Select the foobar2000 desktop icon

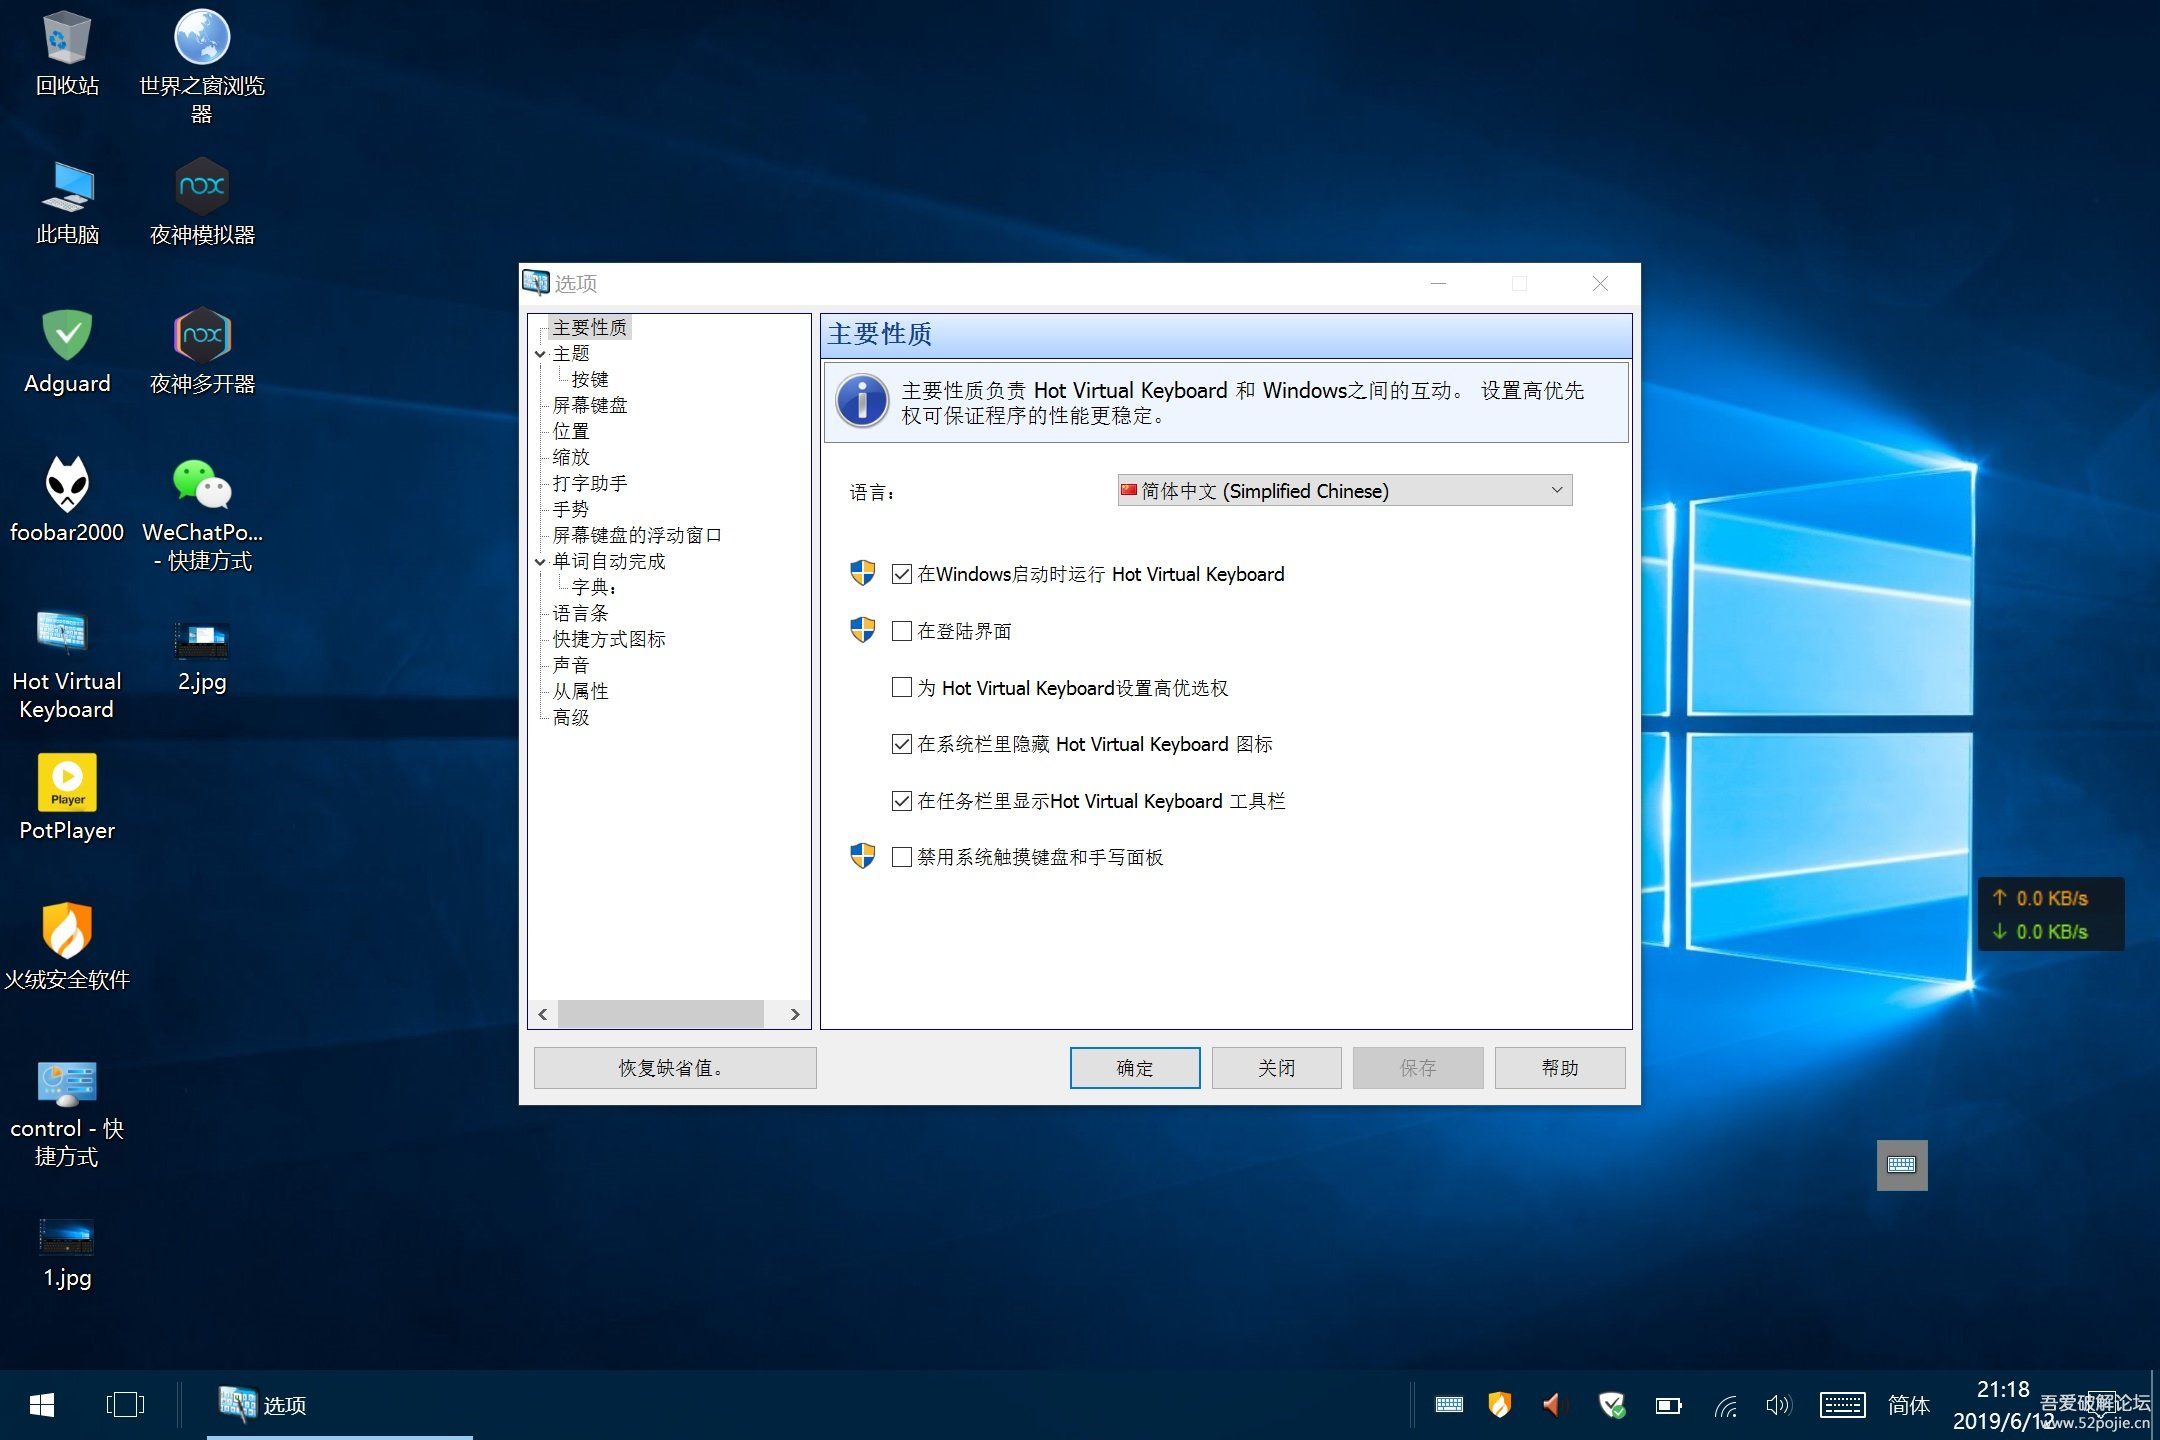(x=67, y=501)
